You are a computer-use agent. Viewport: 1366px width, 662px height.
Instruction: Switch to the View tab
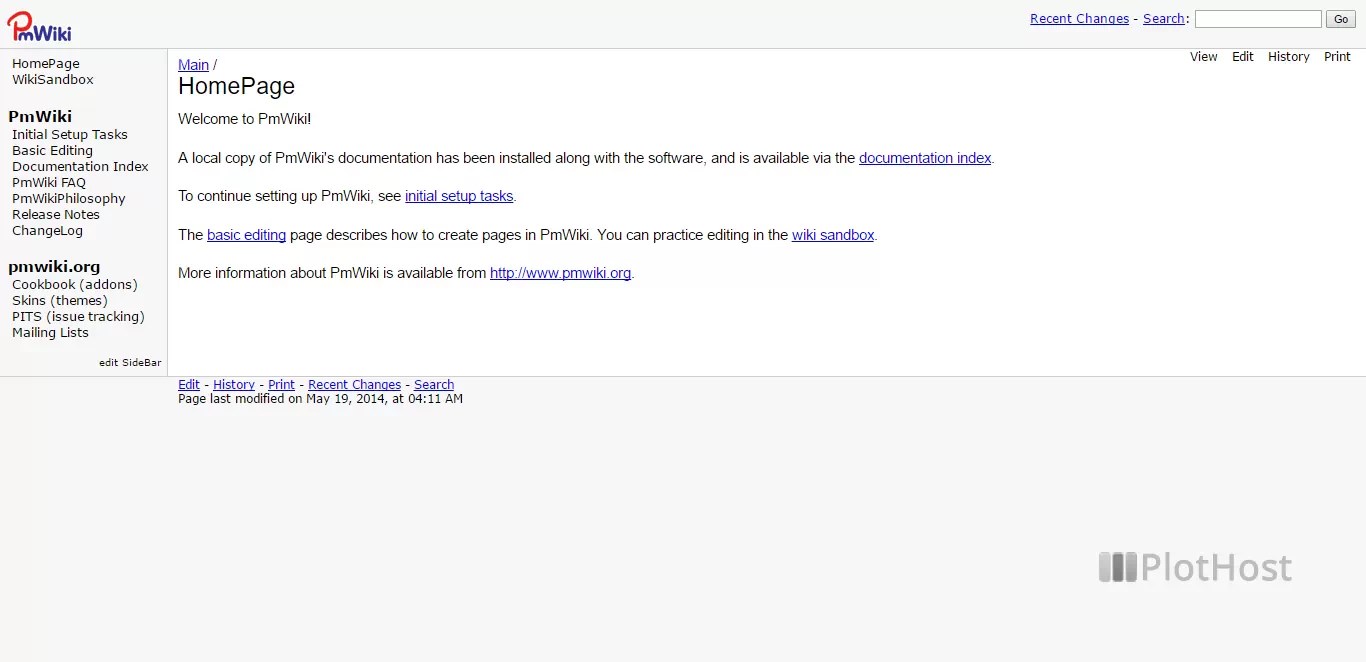[x=1203, y=57]
